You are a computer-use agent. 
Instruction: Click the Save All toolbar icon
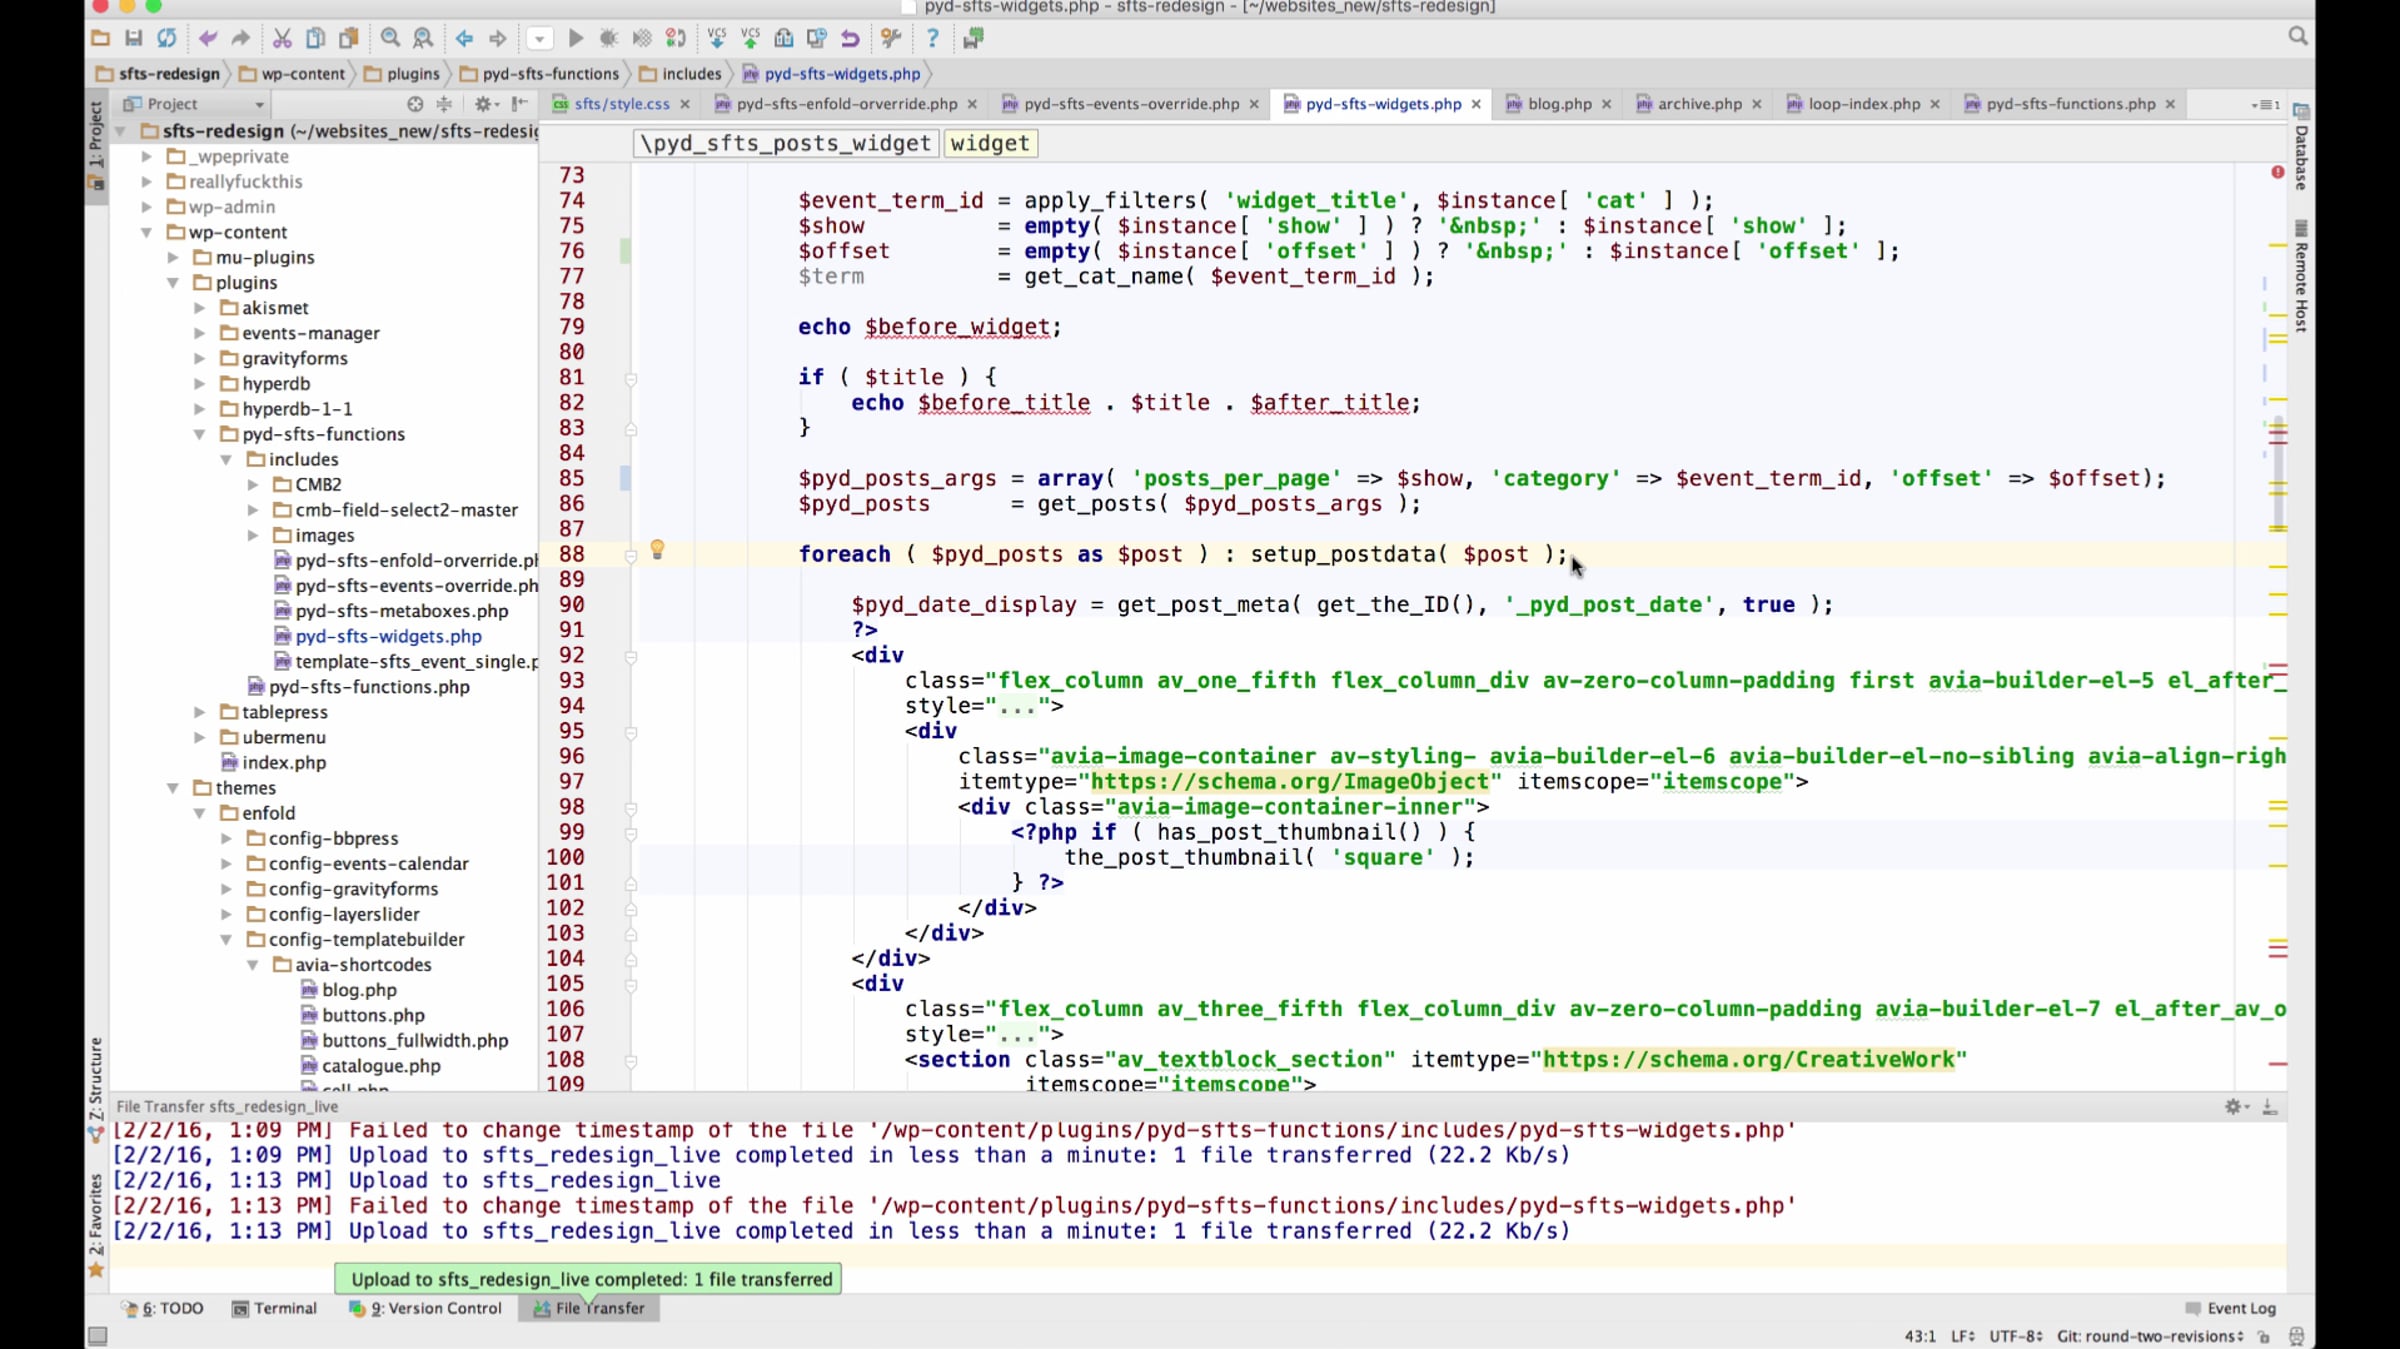(x=133, y=38)
